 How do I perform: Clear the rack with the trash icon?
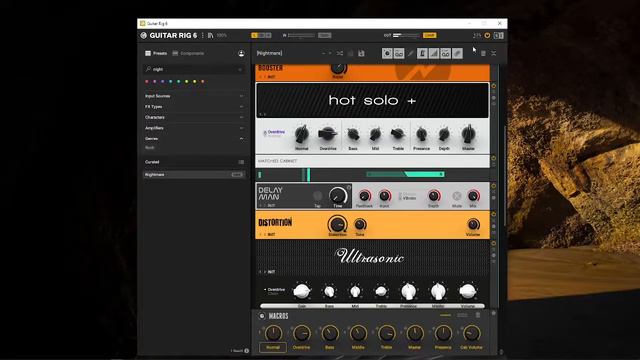coord(483,53)
